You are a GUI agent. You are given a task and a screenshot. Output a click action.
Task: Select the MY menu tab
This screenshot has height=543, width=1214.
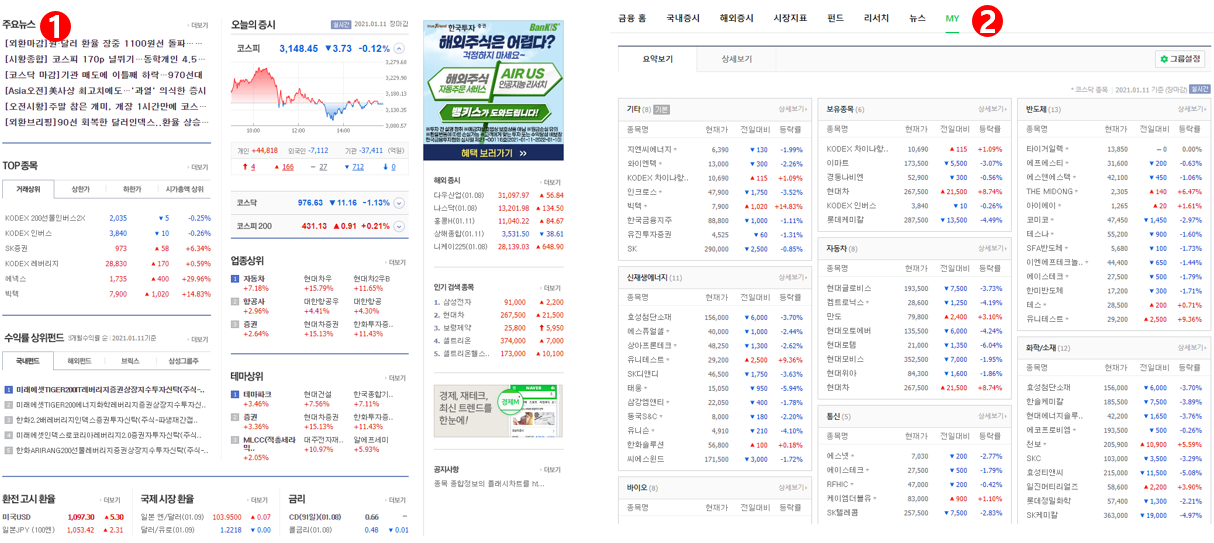952,18
